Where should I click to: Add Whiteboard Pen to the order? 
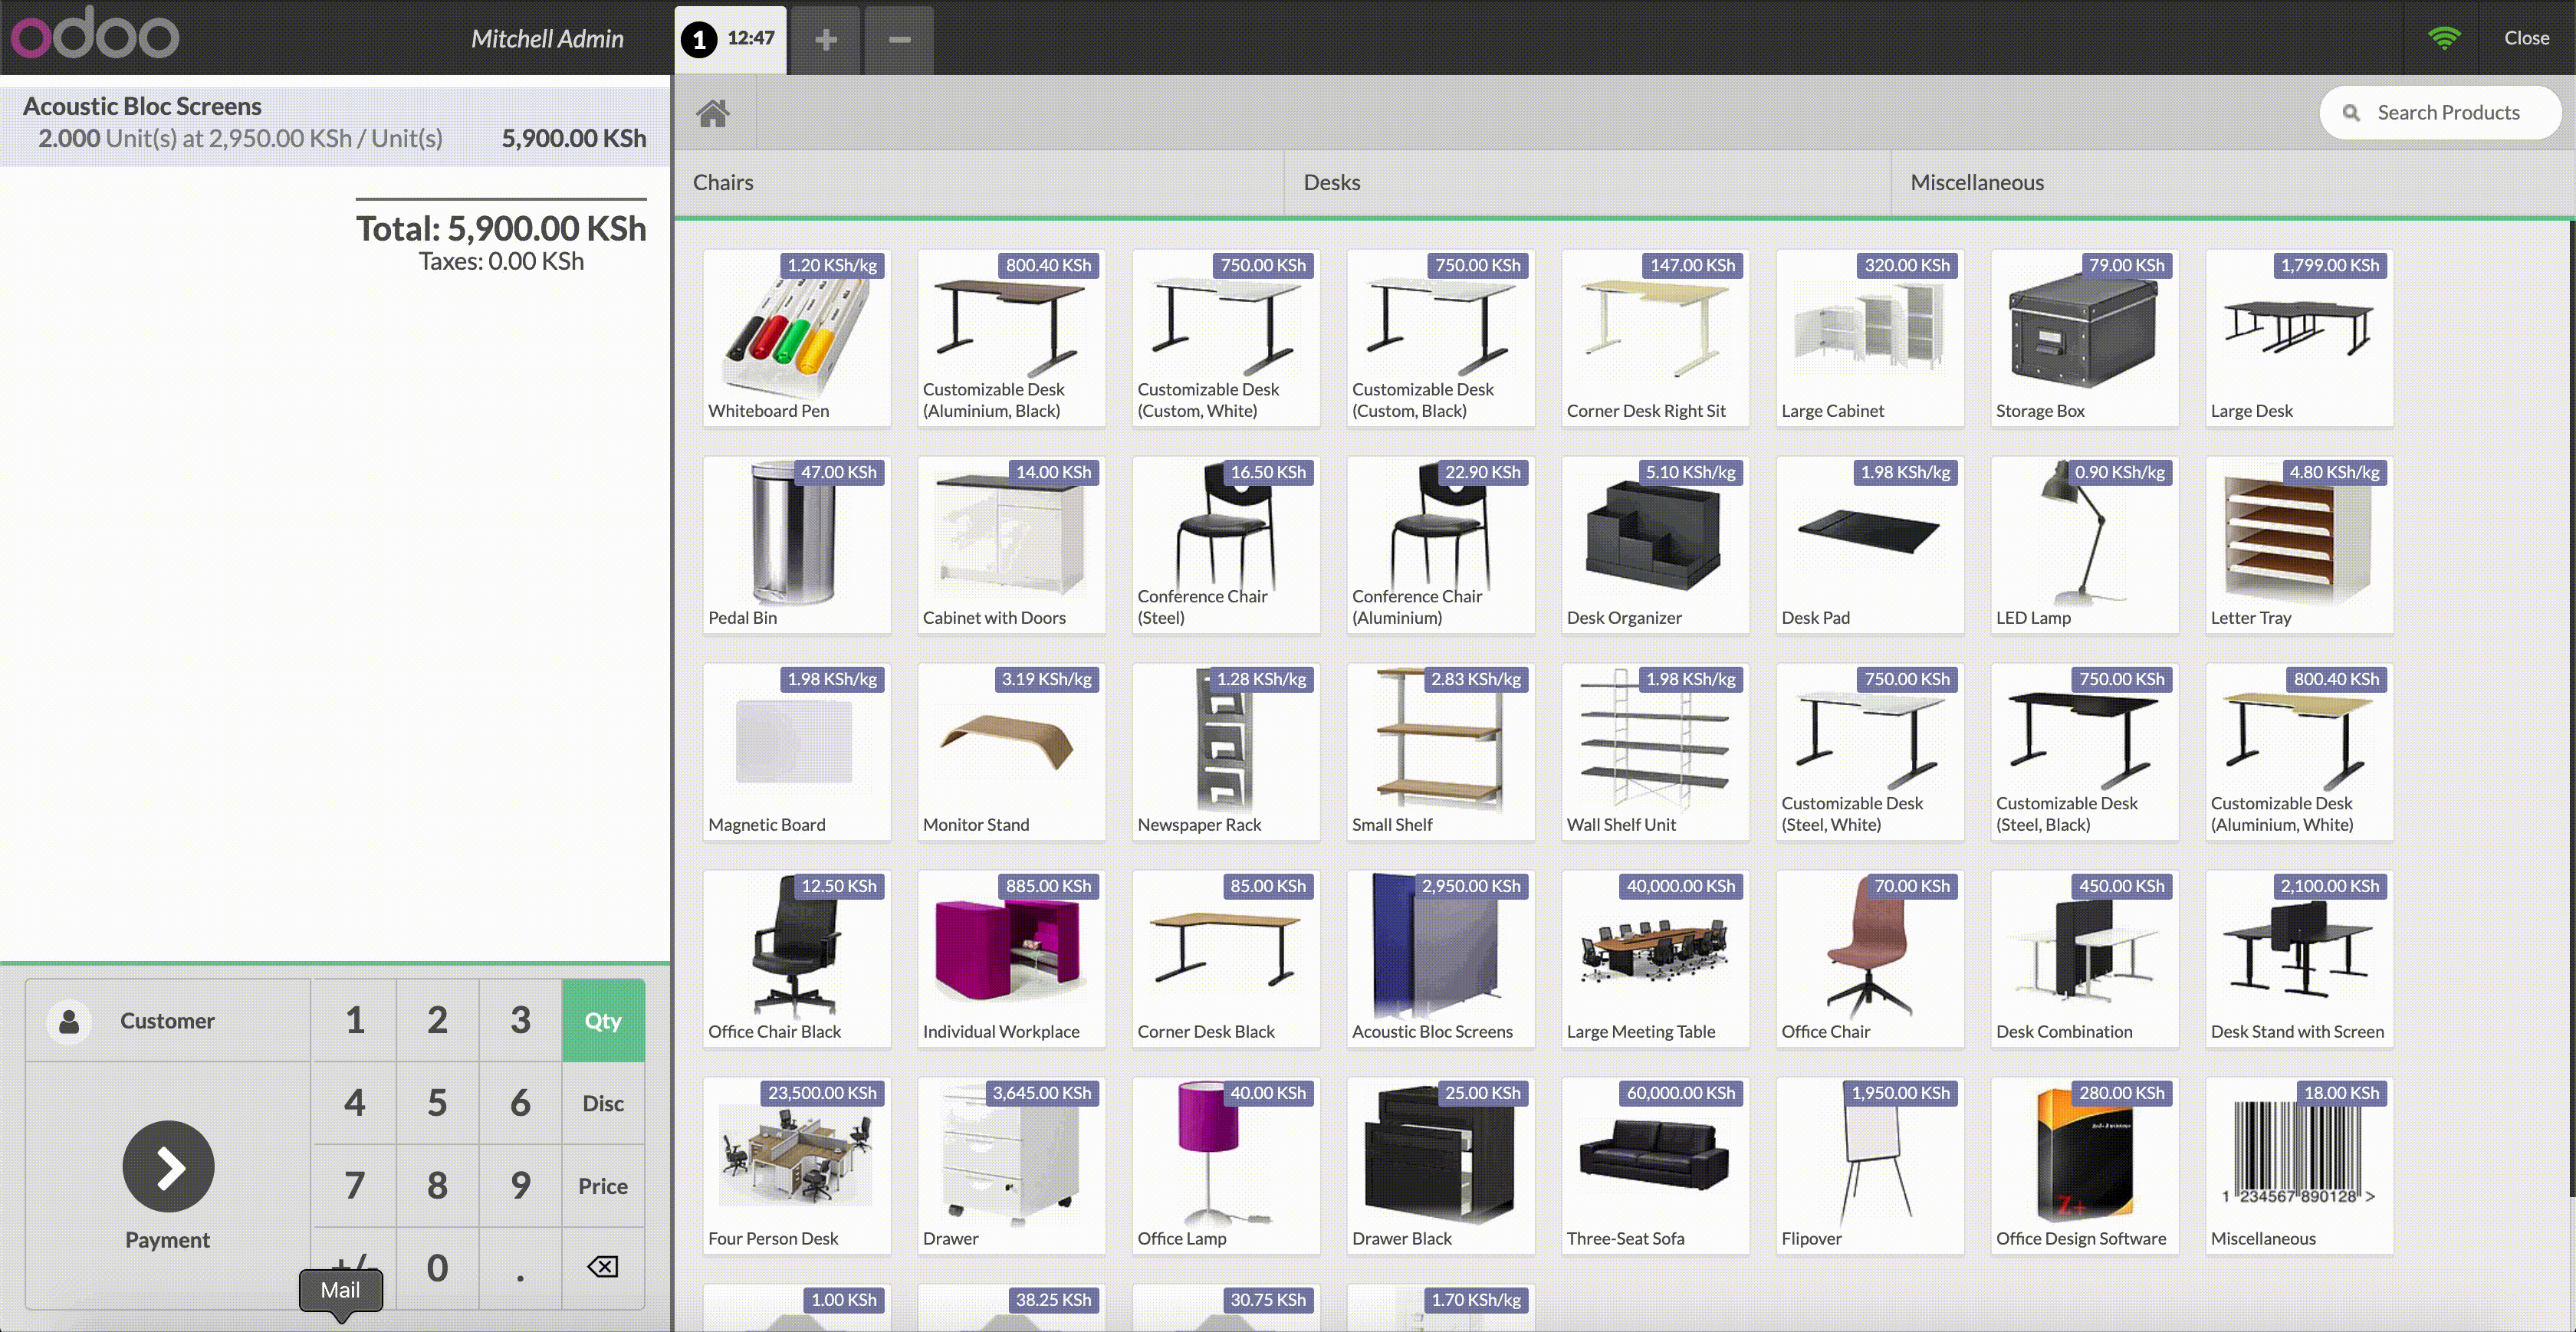pyautogui.click(x=796, y=338)
